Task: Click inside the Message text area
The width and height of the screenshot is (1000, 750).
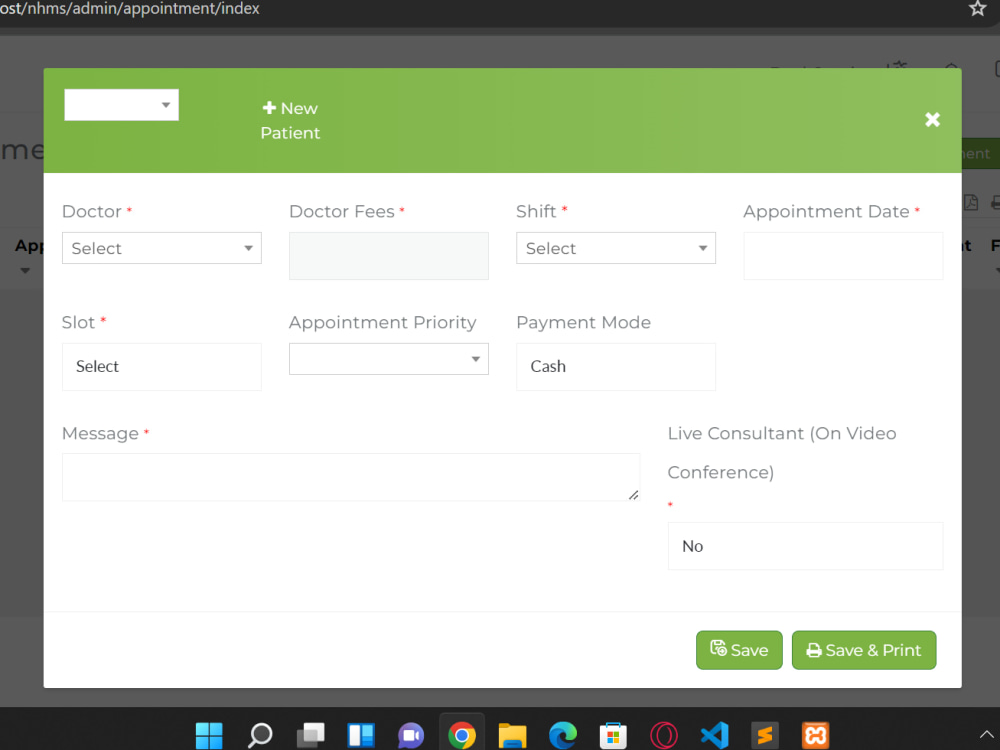Action: tap(351, 477)
